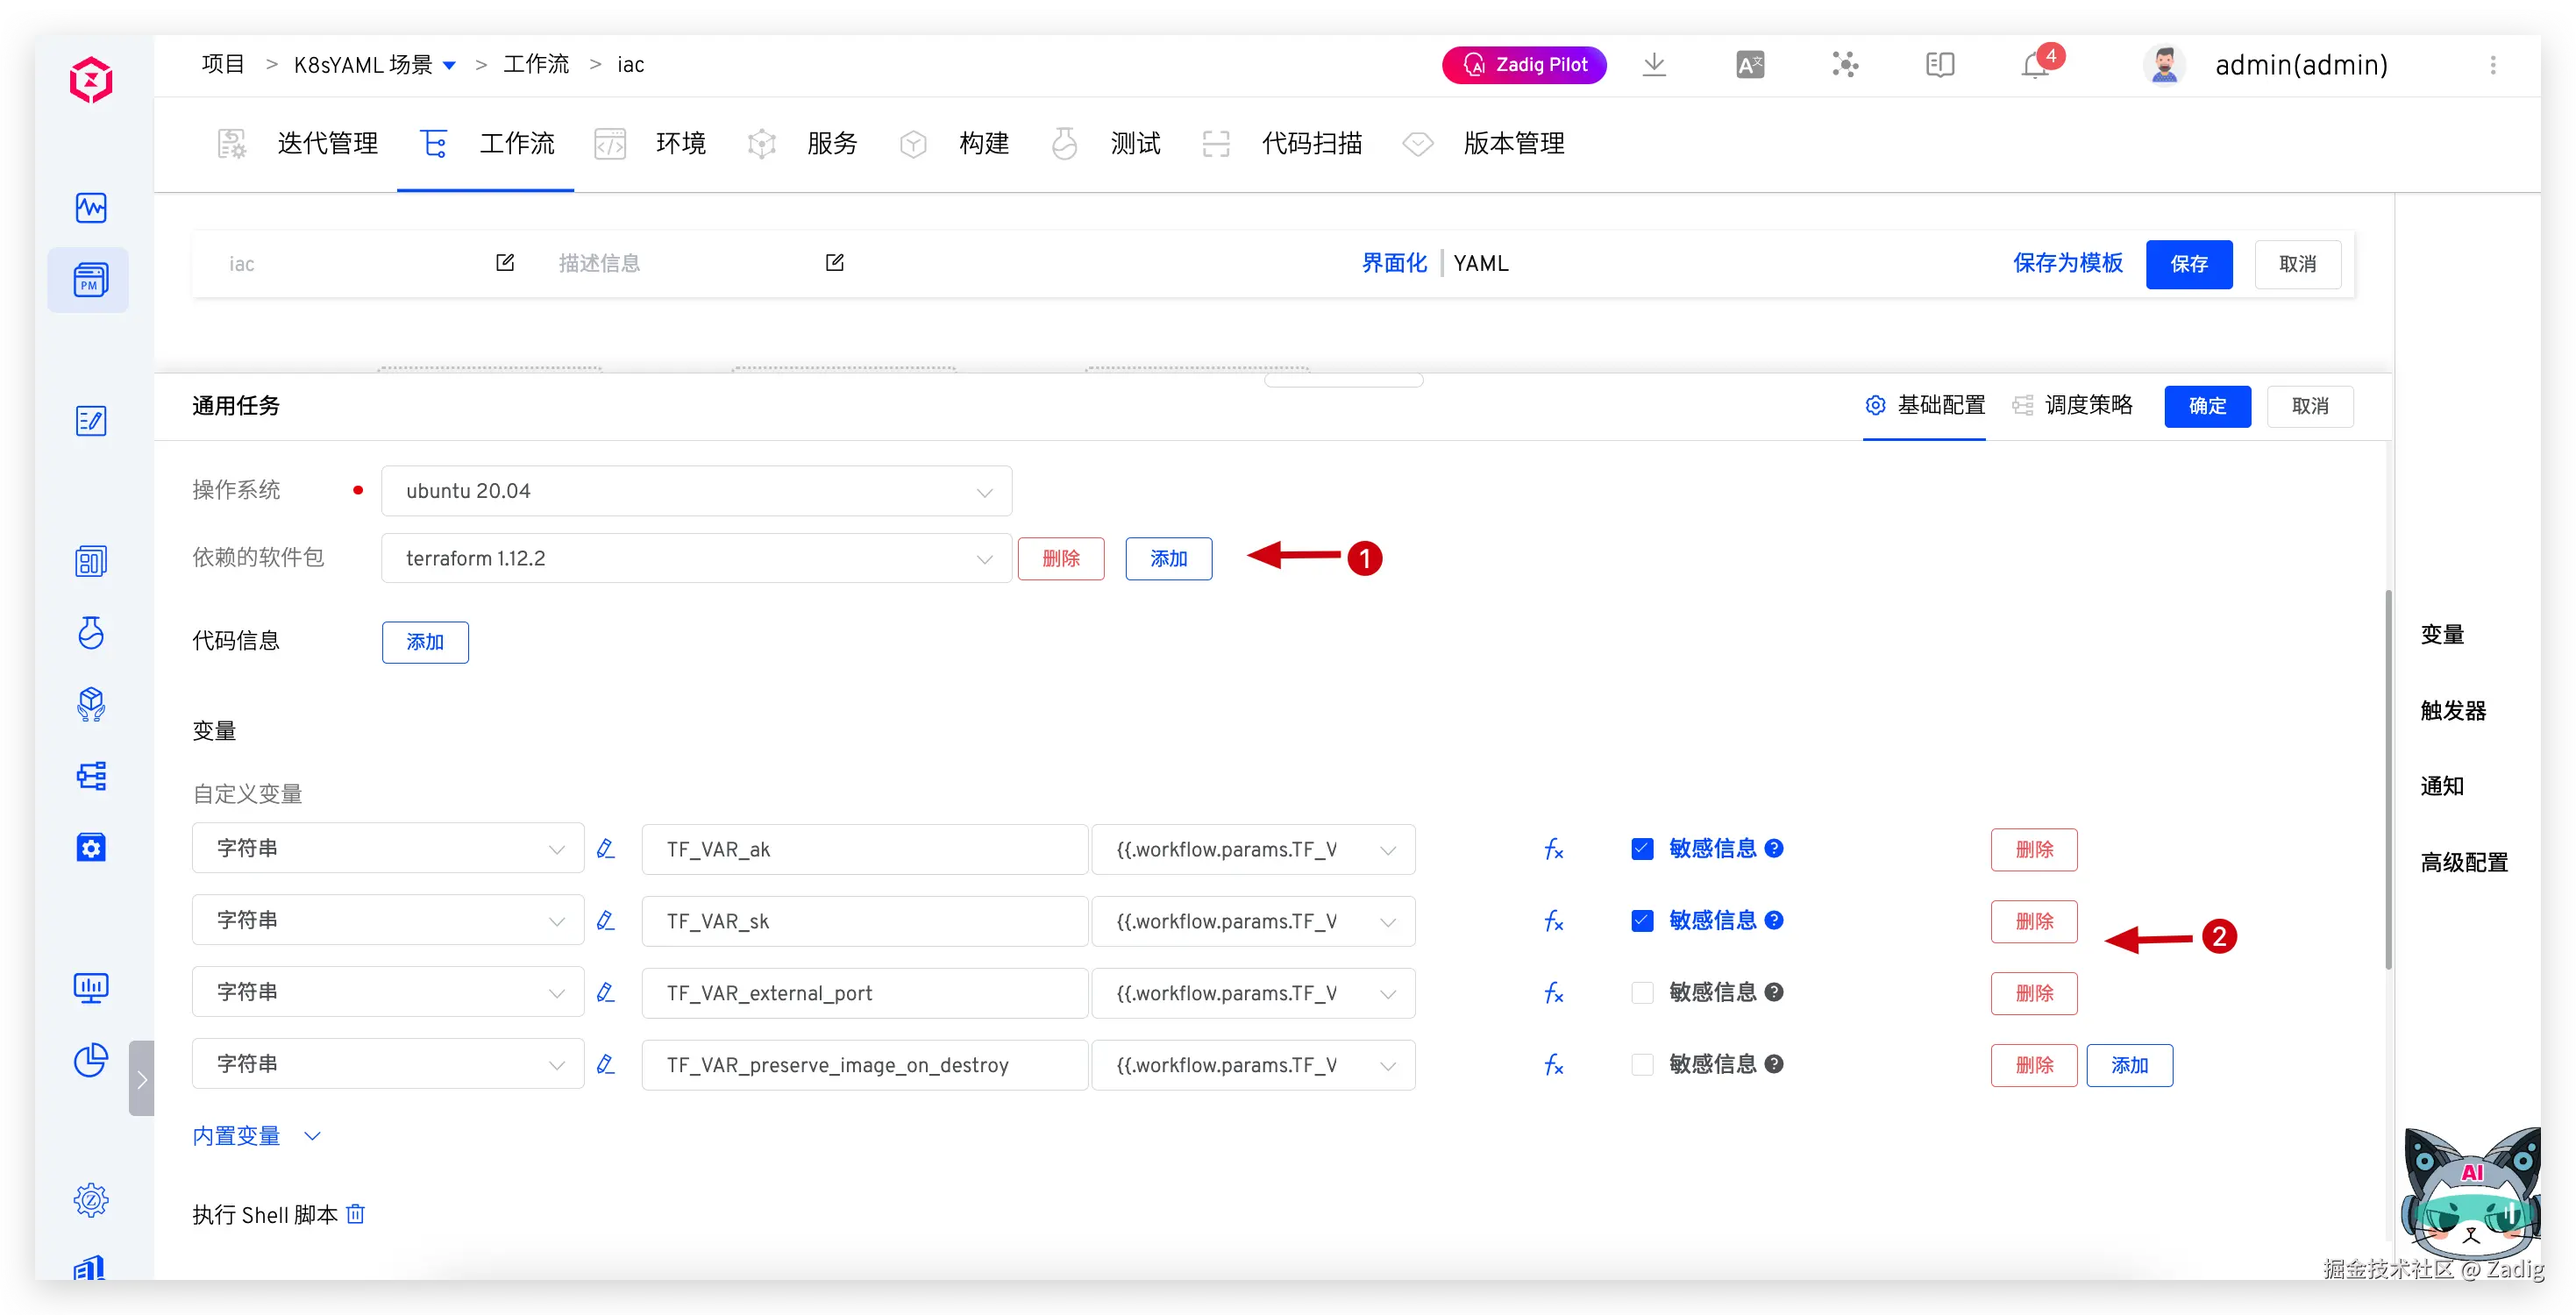
Task: Click the edit icon next to iac name
Action: pyautogui.click(x=505, y=263)
